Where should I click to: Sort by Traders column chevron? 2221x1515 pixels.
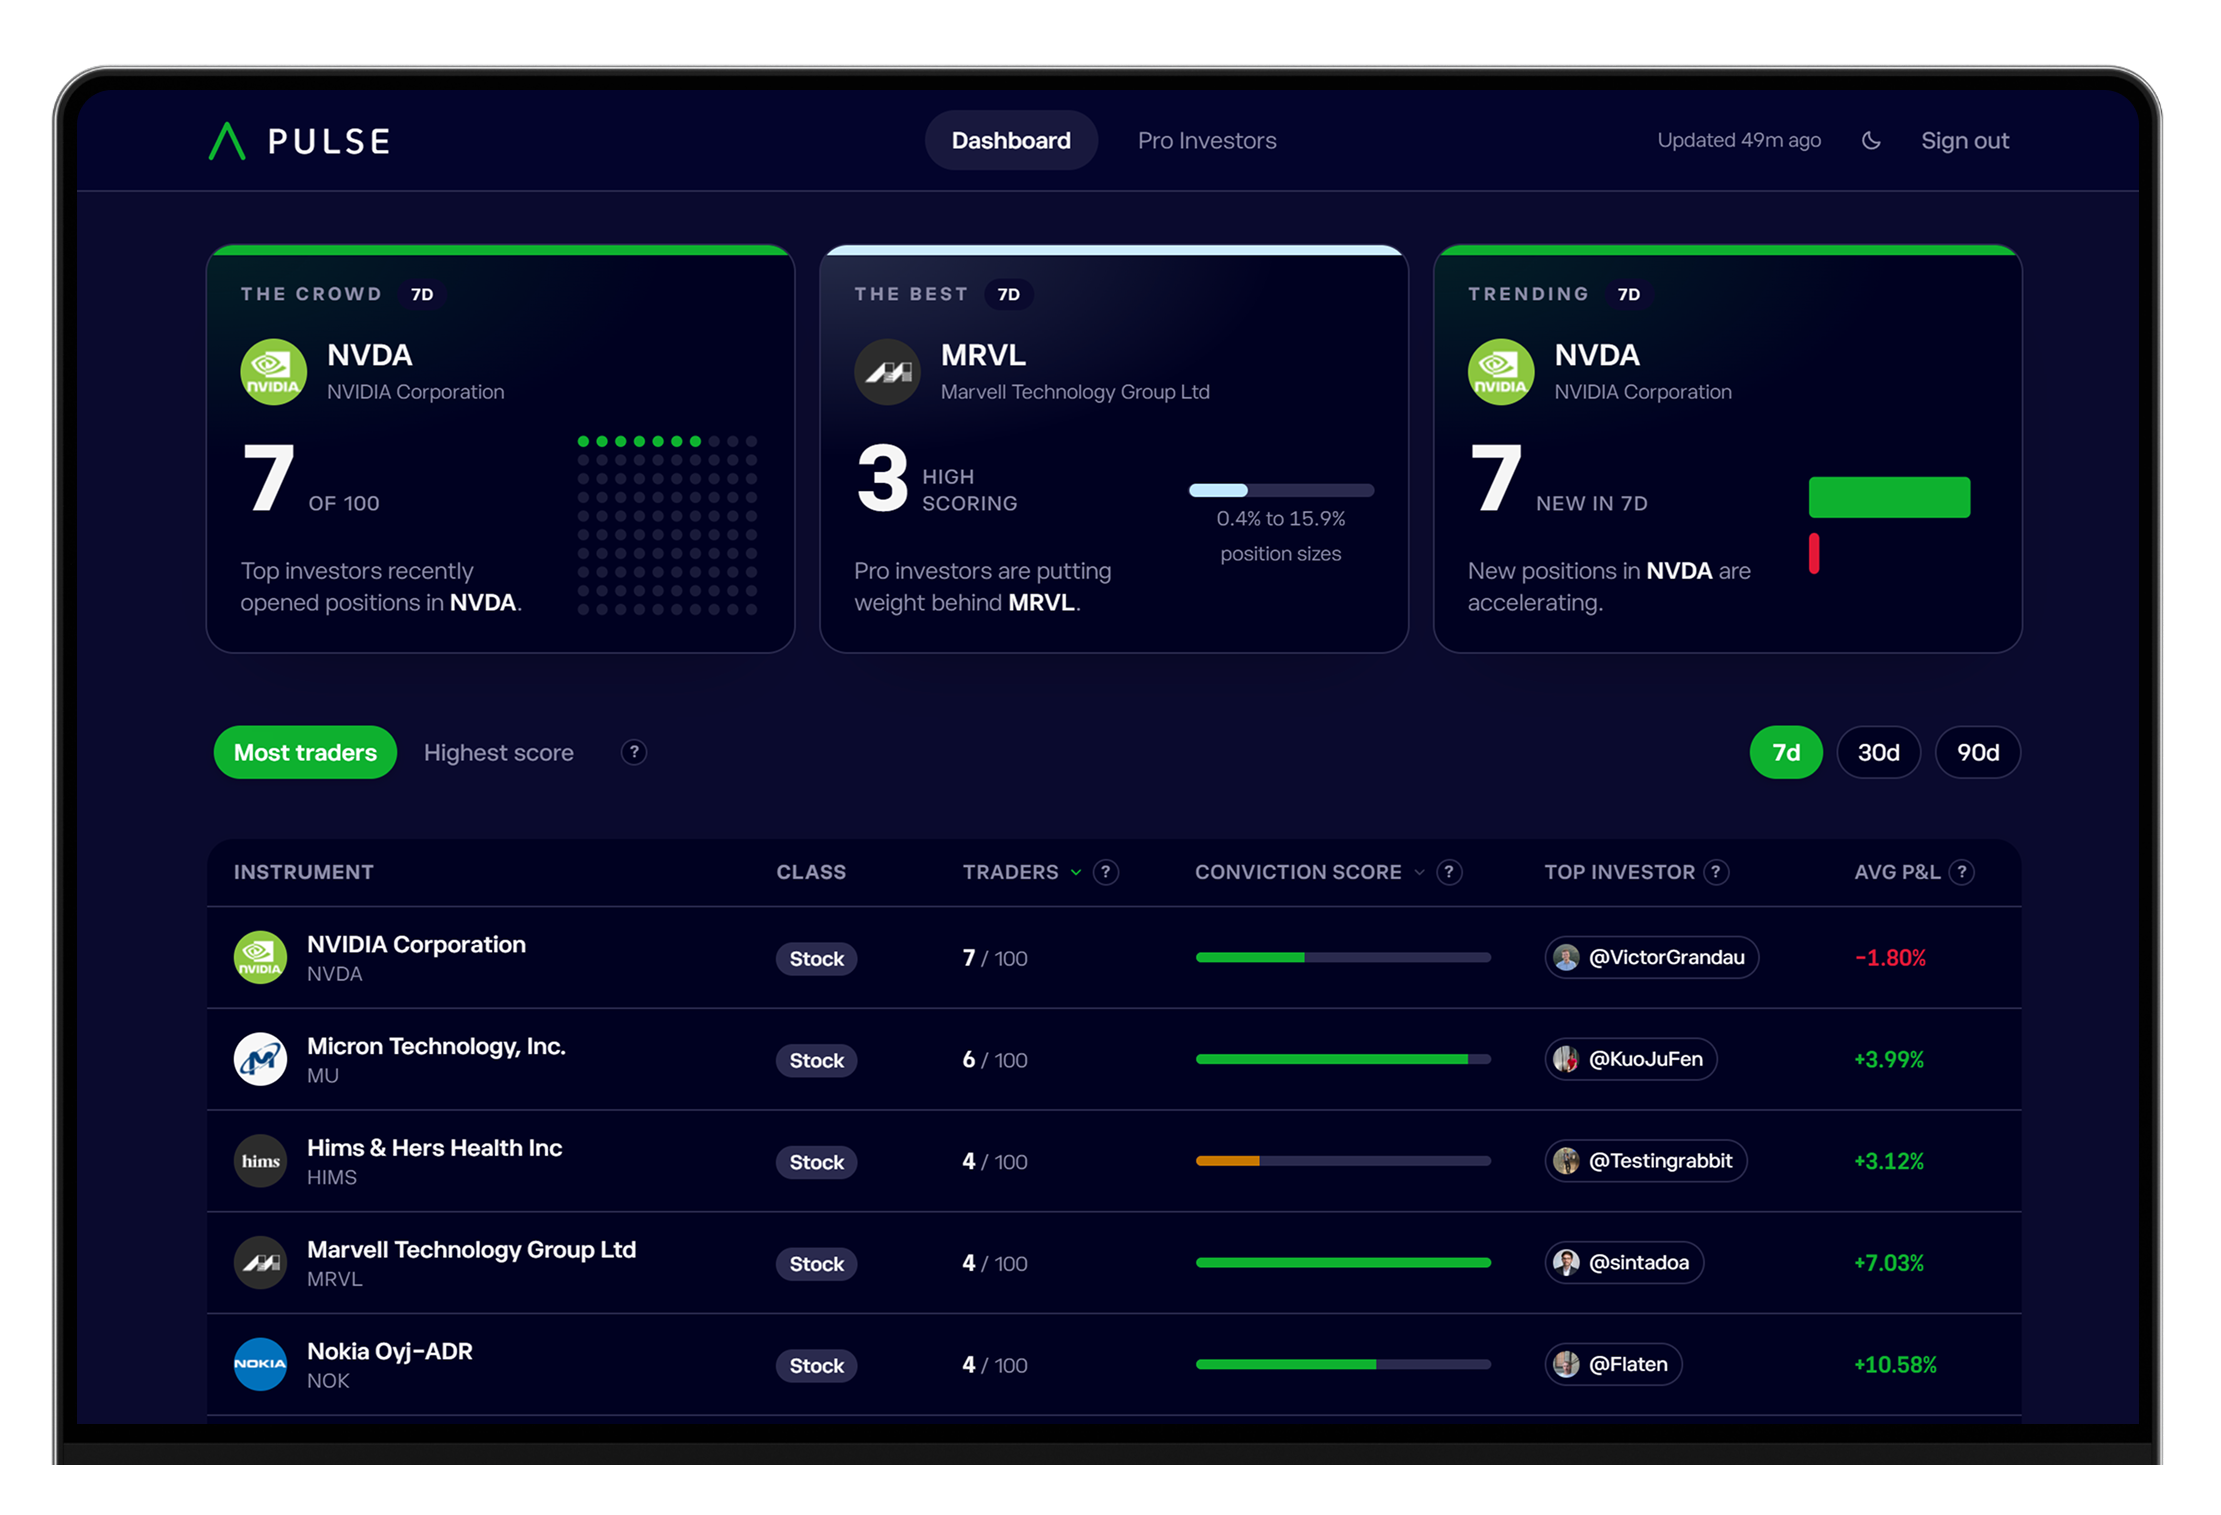click(1076, 872)
